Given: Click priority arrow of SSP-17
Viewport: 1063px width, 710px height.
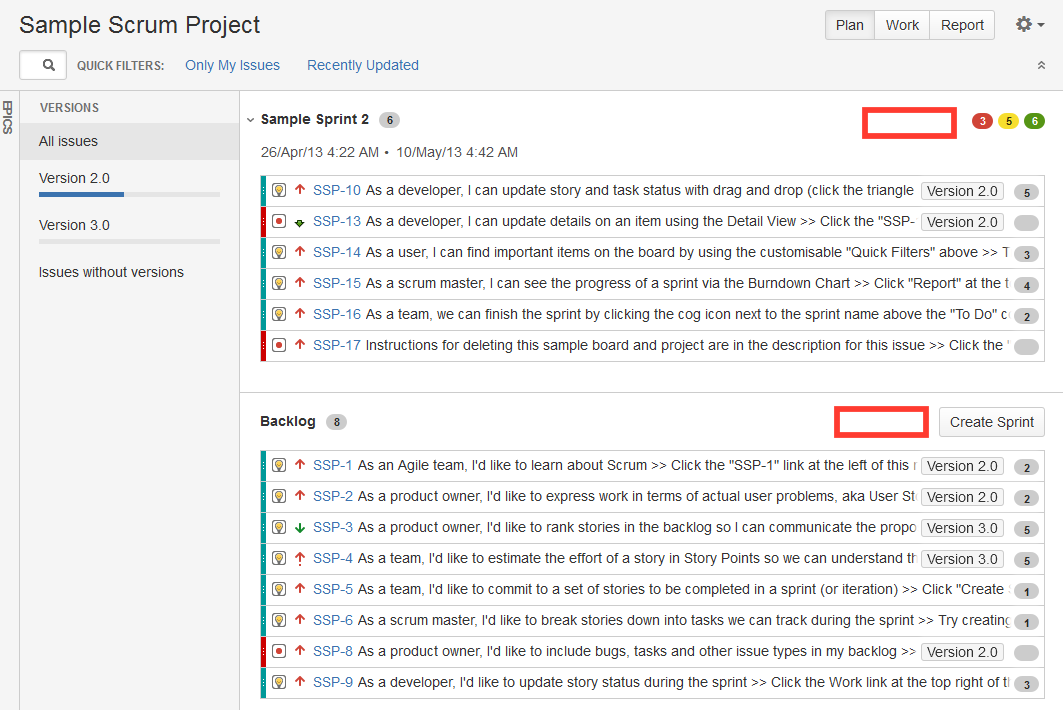Looking at the screenshot, I should point(300,344).
